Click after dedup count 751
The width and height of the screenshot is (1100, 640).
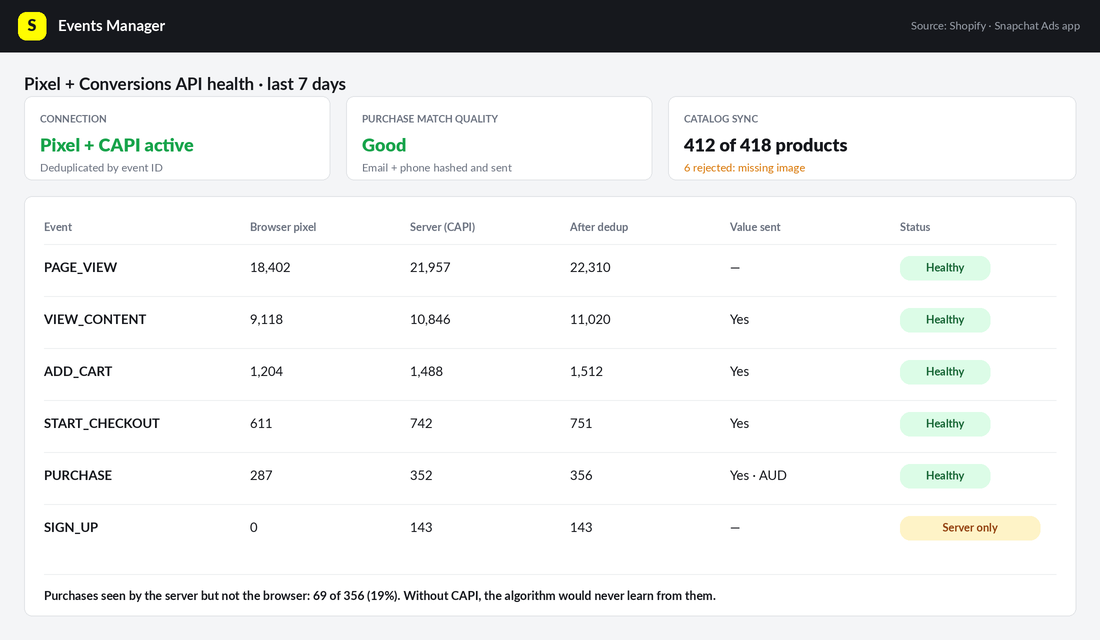pyautogui.click(x=581, y=423)
